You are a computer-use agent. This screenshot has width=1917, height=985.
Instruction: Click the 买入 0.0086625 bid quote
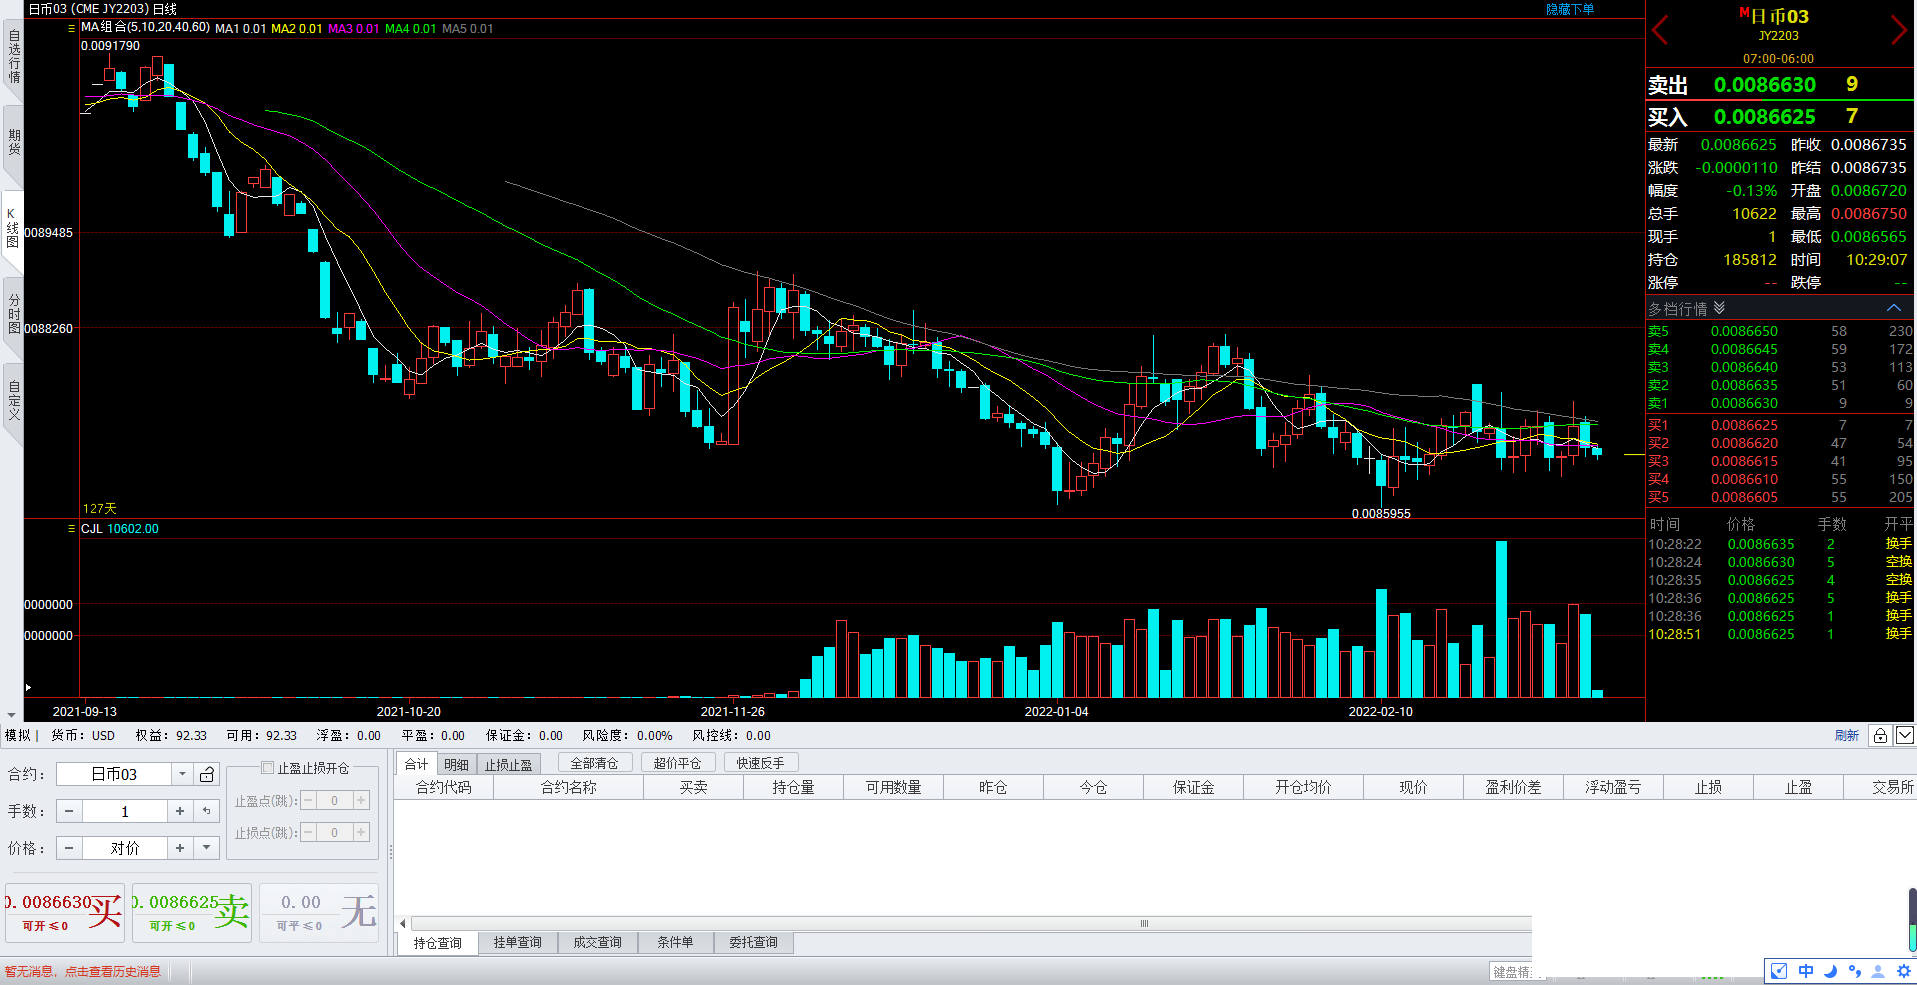click(x=1780, y=117)
